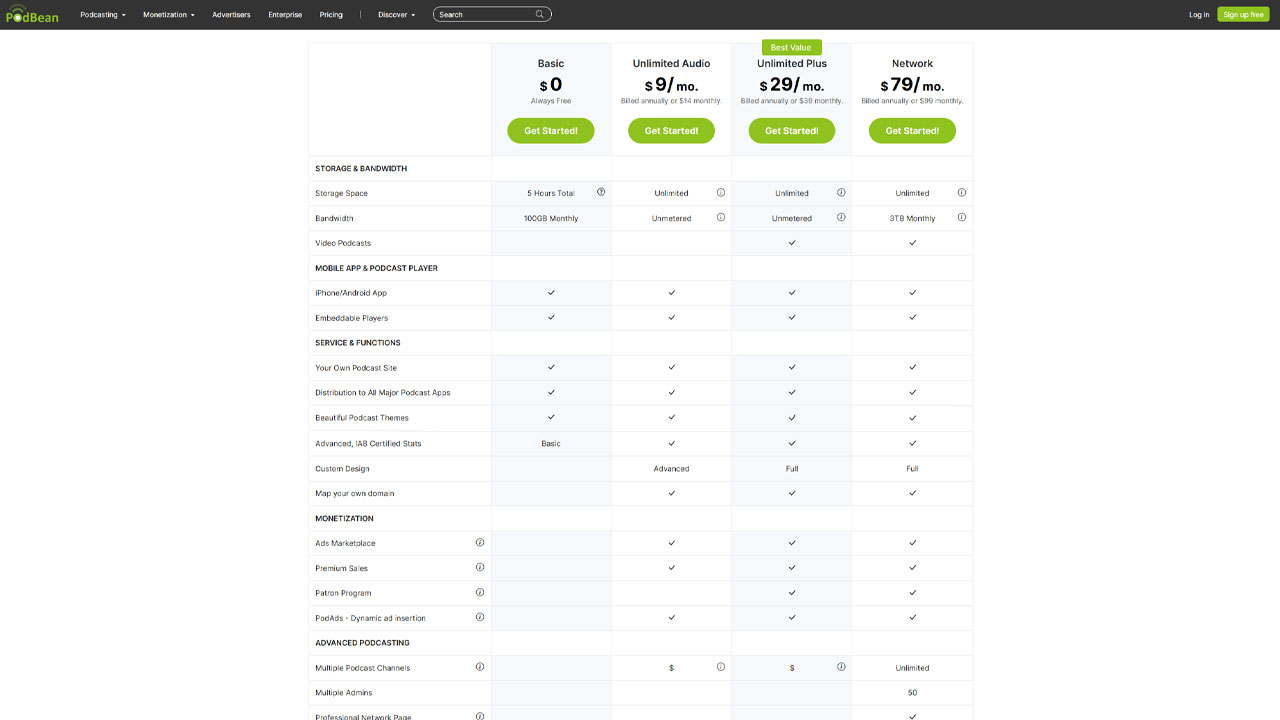The height and width of the screenshot is (720, 1280).
Task: Open info icon for Unlimited Audio Storage Space
Action: point(721,192)
